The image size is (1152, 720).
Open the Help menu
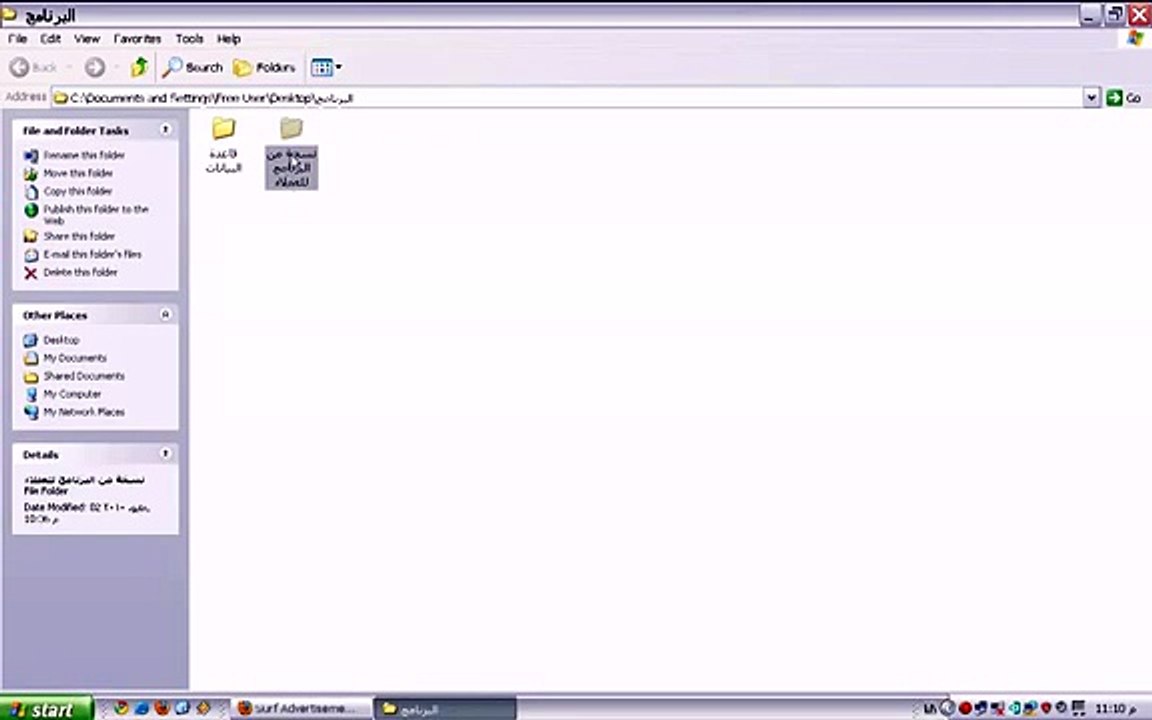[x=228, y=39]
